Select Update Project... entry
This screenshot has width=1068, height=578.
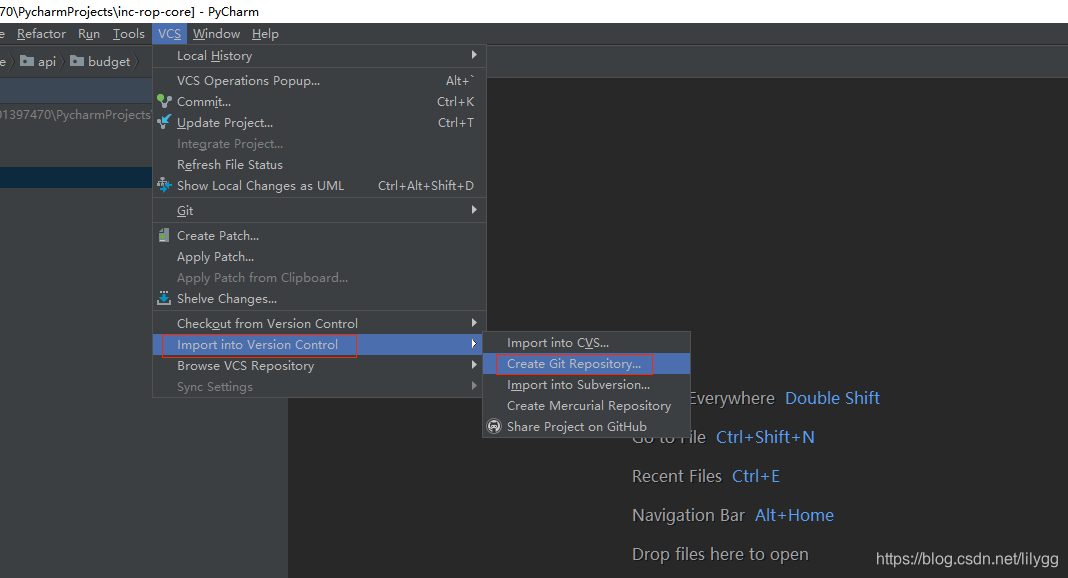319,123
